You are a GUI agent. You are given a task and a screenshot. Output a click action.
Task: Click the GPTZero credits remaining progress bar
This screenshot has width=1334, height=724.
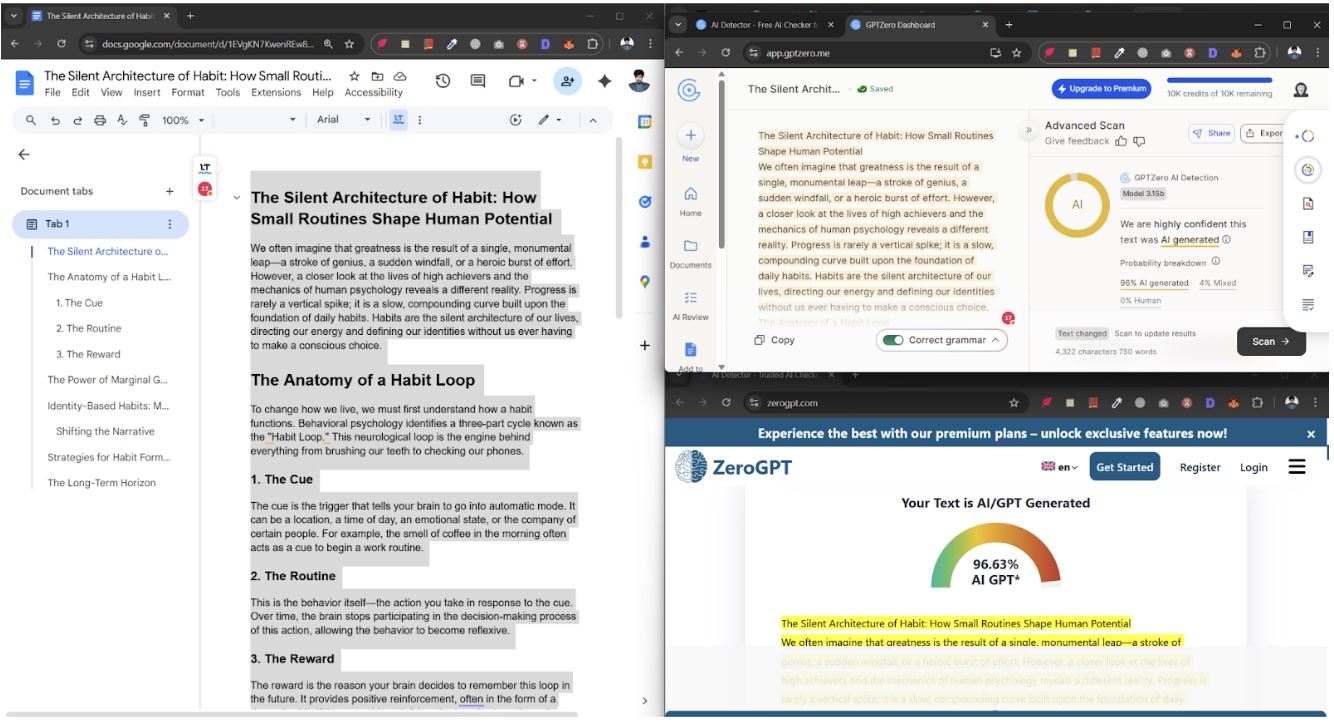click(1219, 80)
